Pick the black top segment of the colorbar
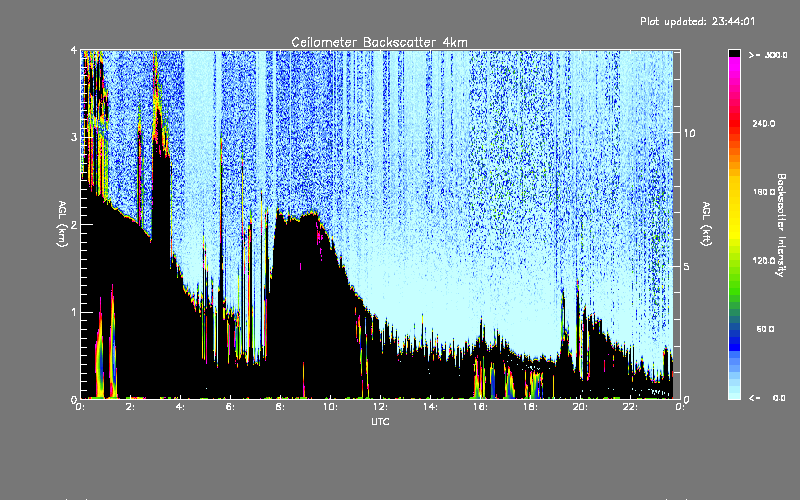This screenshot has height=500, width=800. tap(734, 53)
